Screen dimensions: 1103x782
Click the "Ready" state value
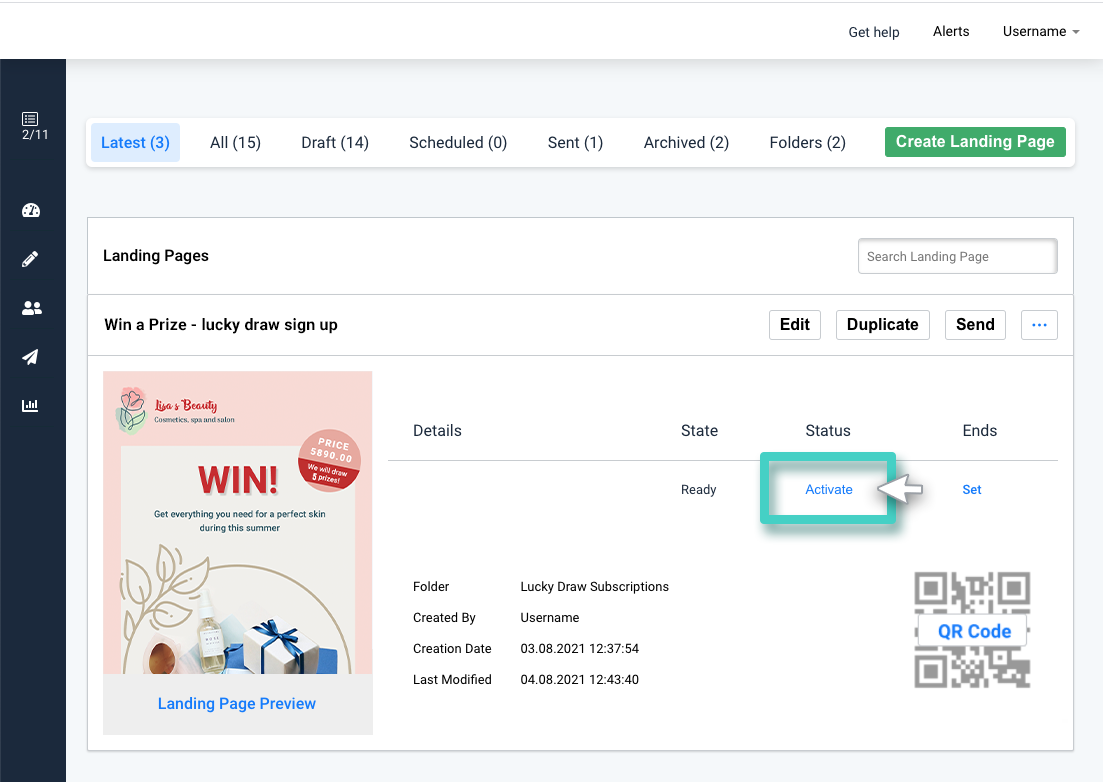click(x=699, y=489)
